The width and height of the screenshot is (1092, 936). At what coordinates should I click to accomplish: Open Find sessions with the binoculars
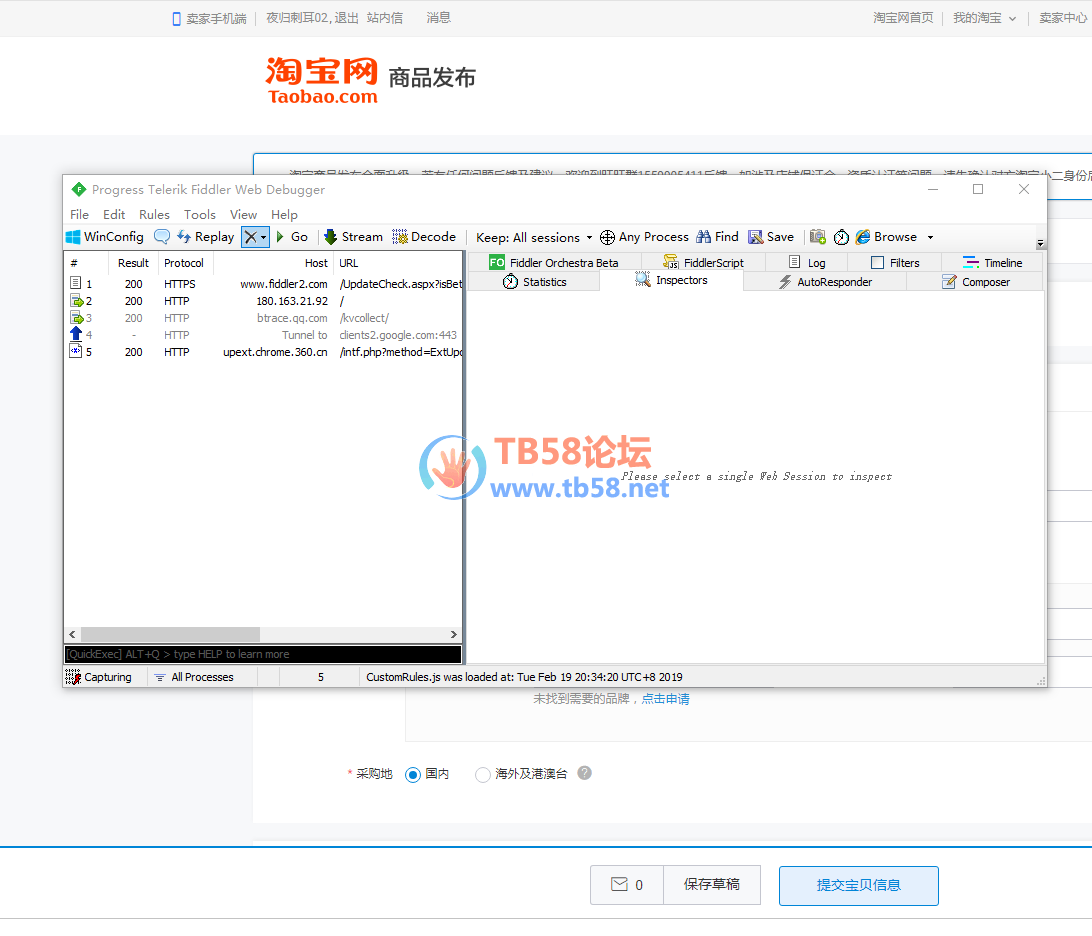click(717, 237)
